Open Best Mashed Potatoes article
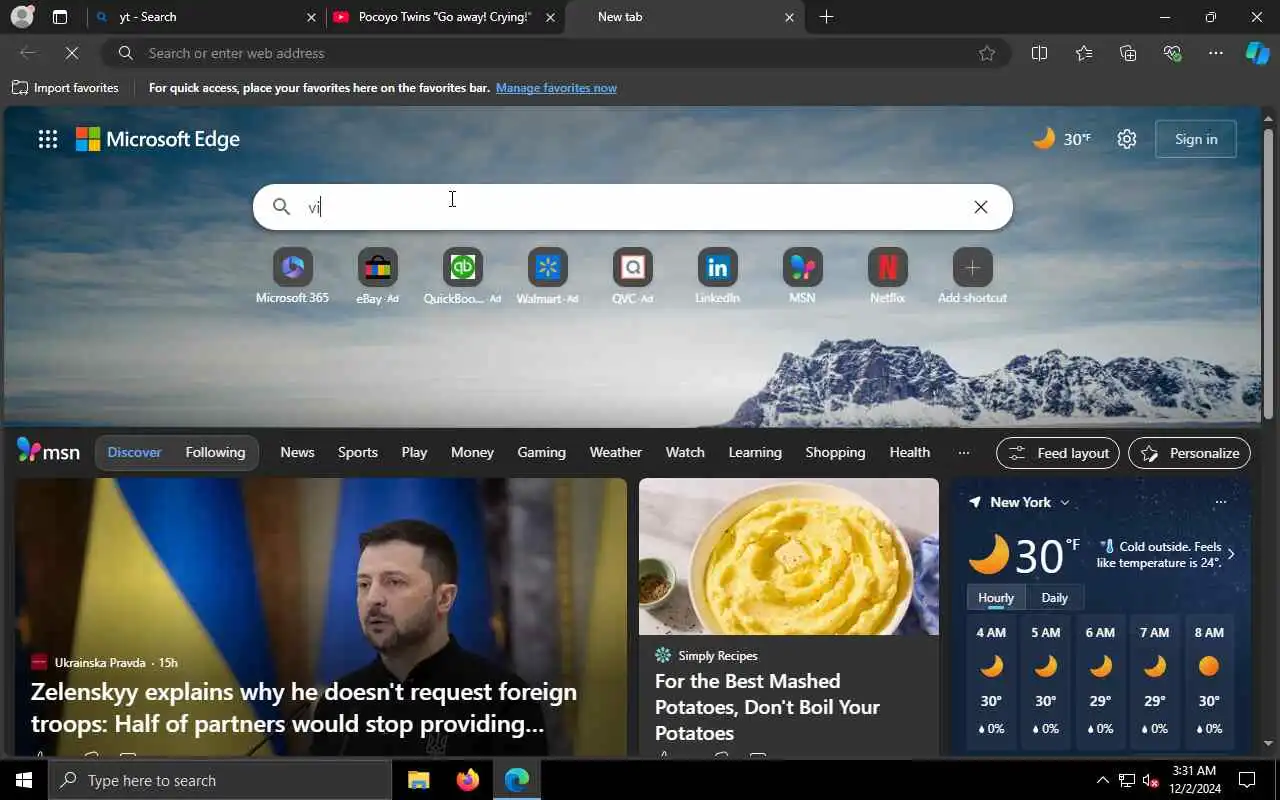Screen dimensions: 1280x800 [767, 707]
